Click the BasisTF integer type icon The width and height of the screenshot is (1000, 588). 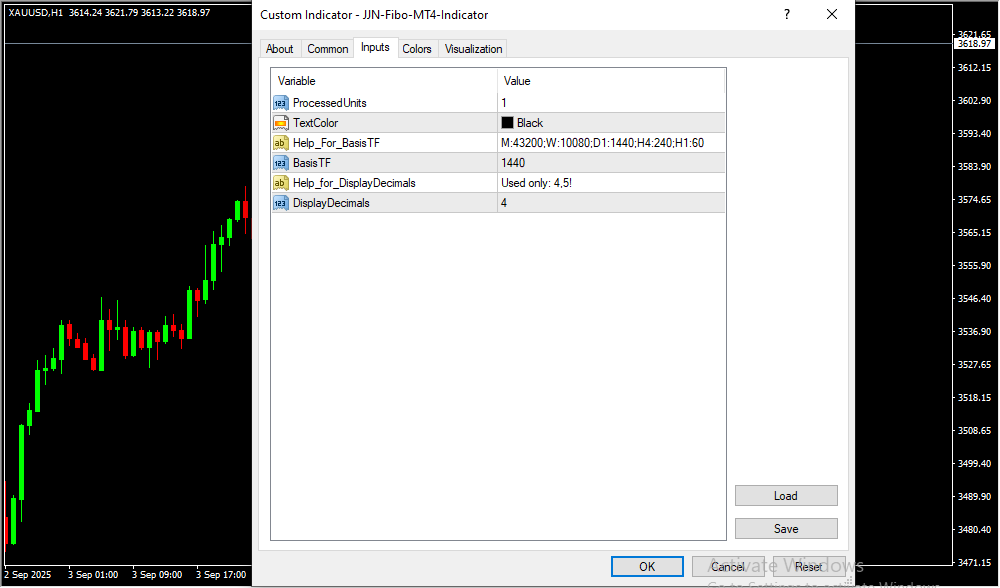[280, 163]
